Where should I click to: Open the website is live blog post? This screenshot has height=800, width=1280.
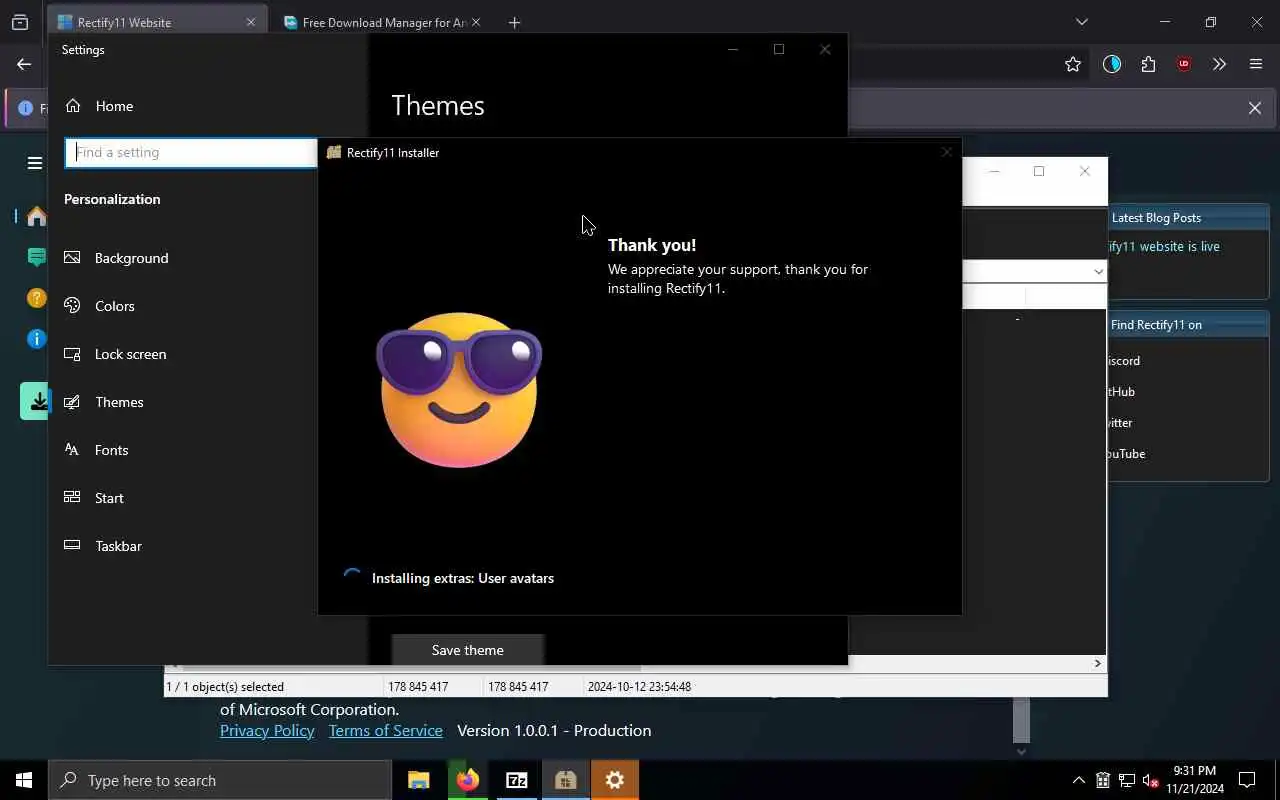(x=1165, y=246)
